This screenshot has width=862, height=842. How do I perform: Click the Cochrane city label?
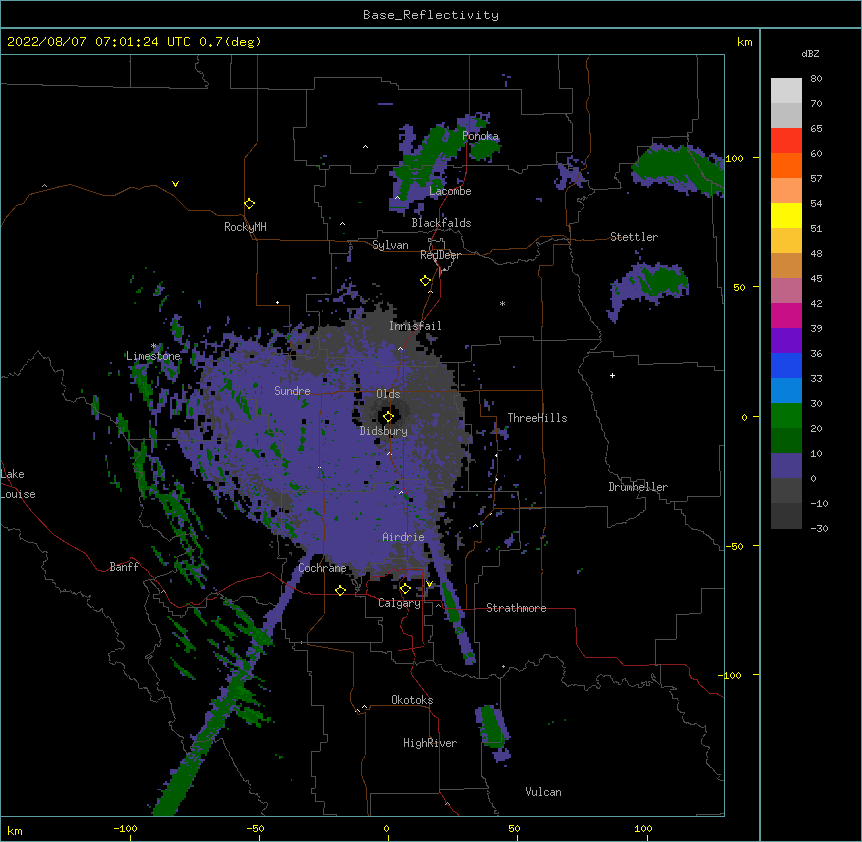[x=322, y=568]
